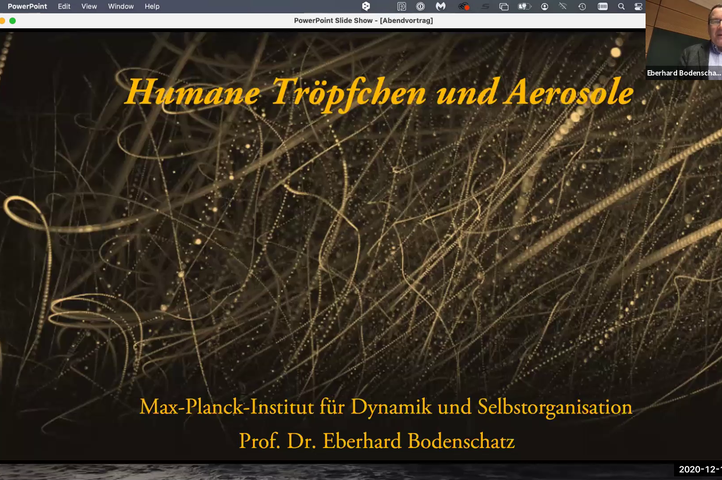This screenshot has width=722, height=480.
Task: Click the Time Machine clock icon
Action: [582, 6]
